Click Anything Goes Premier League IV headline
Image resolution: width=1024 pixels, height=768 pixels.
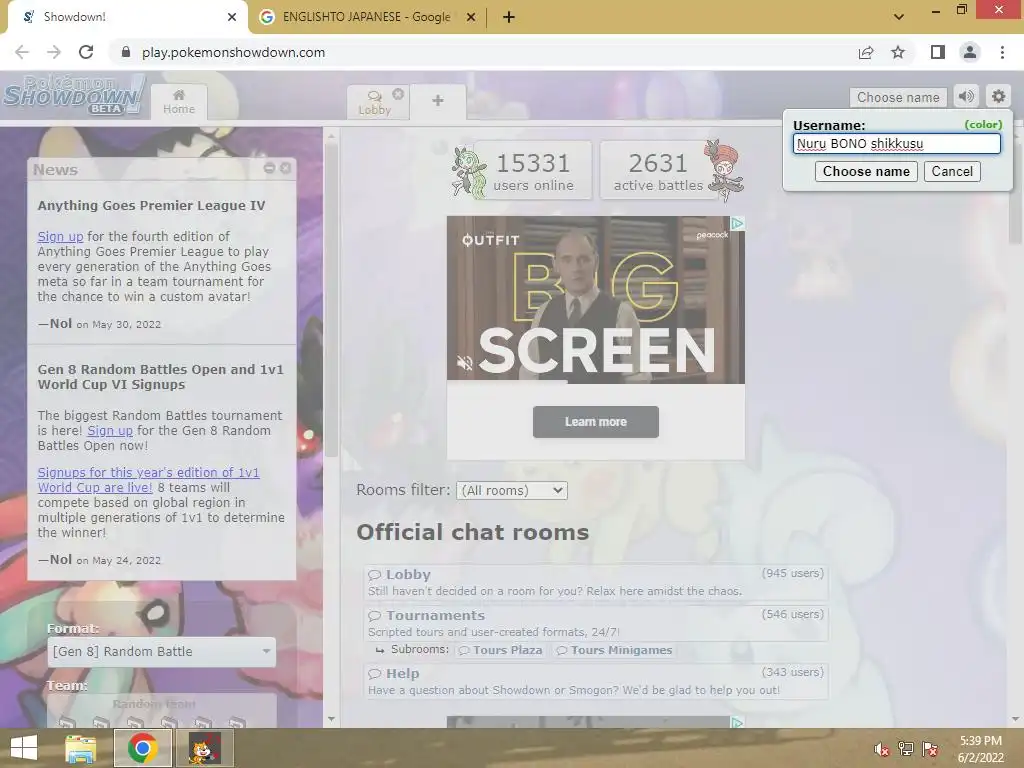151,205
